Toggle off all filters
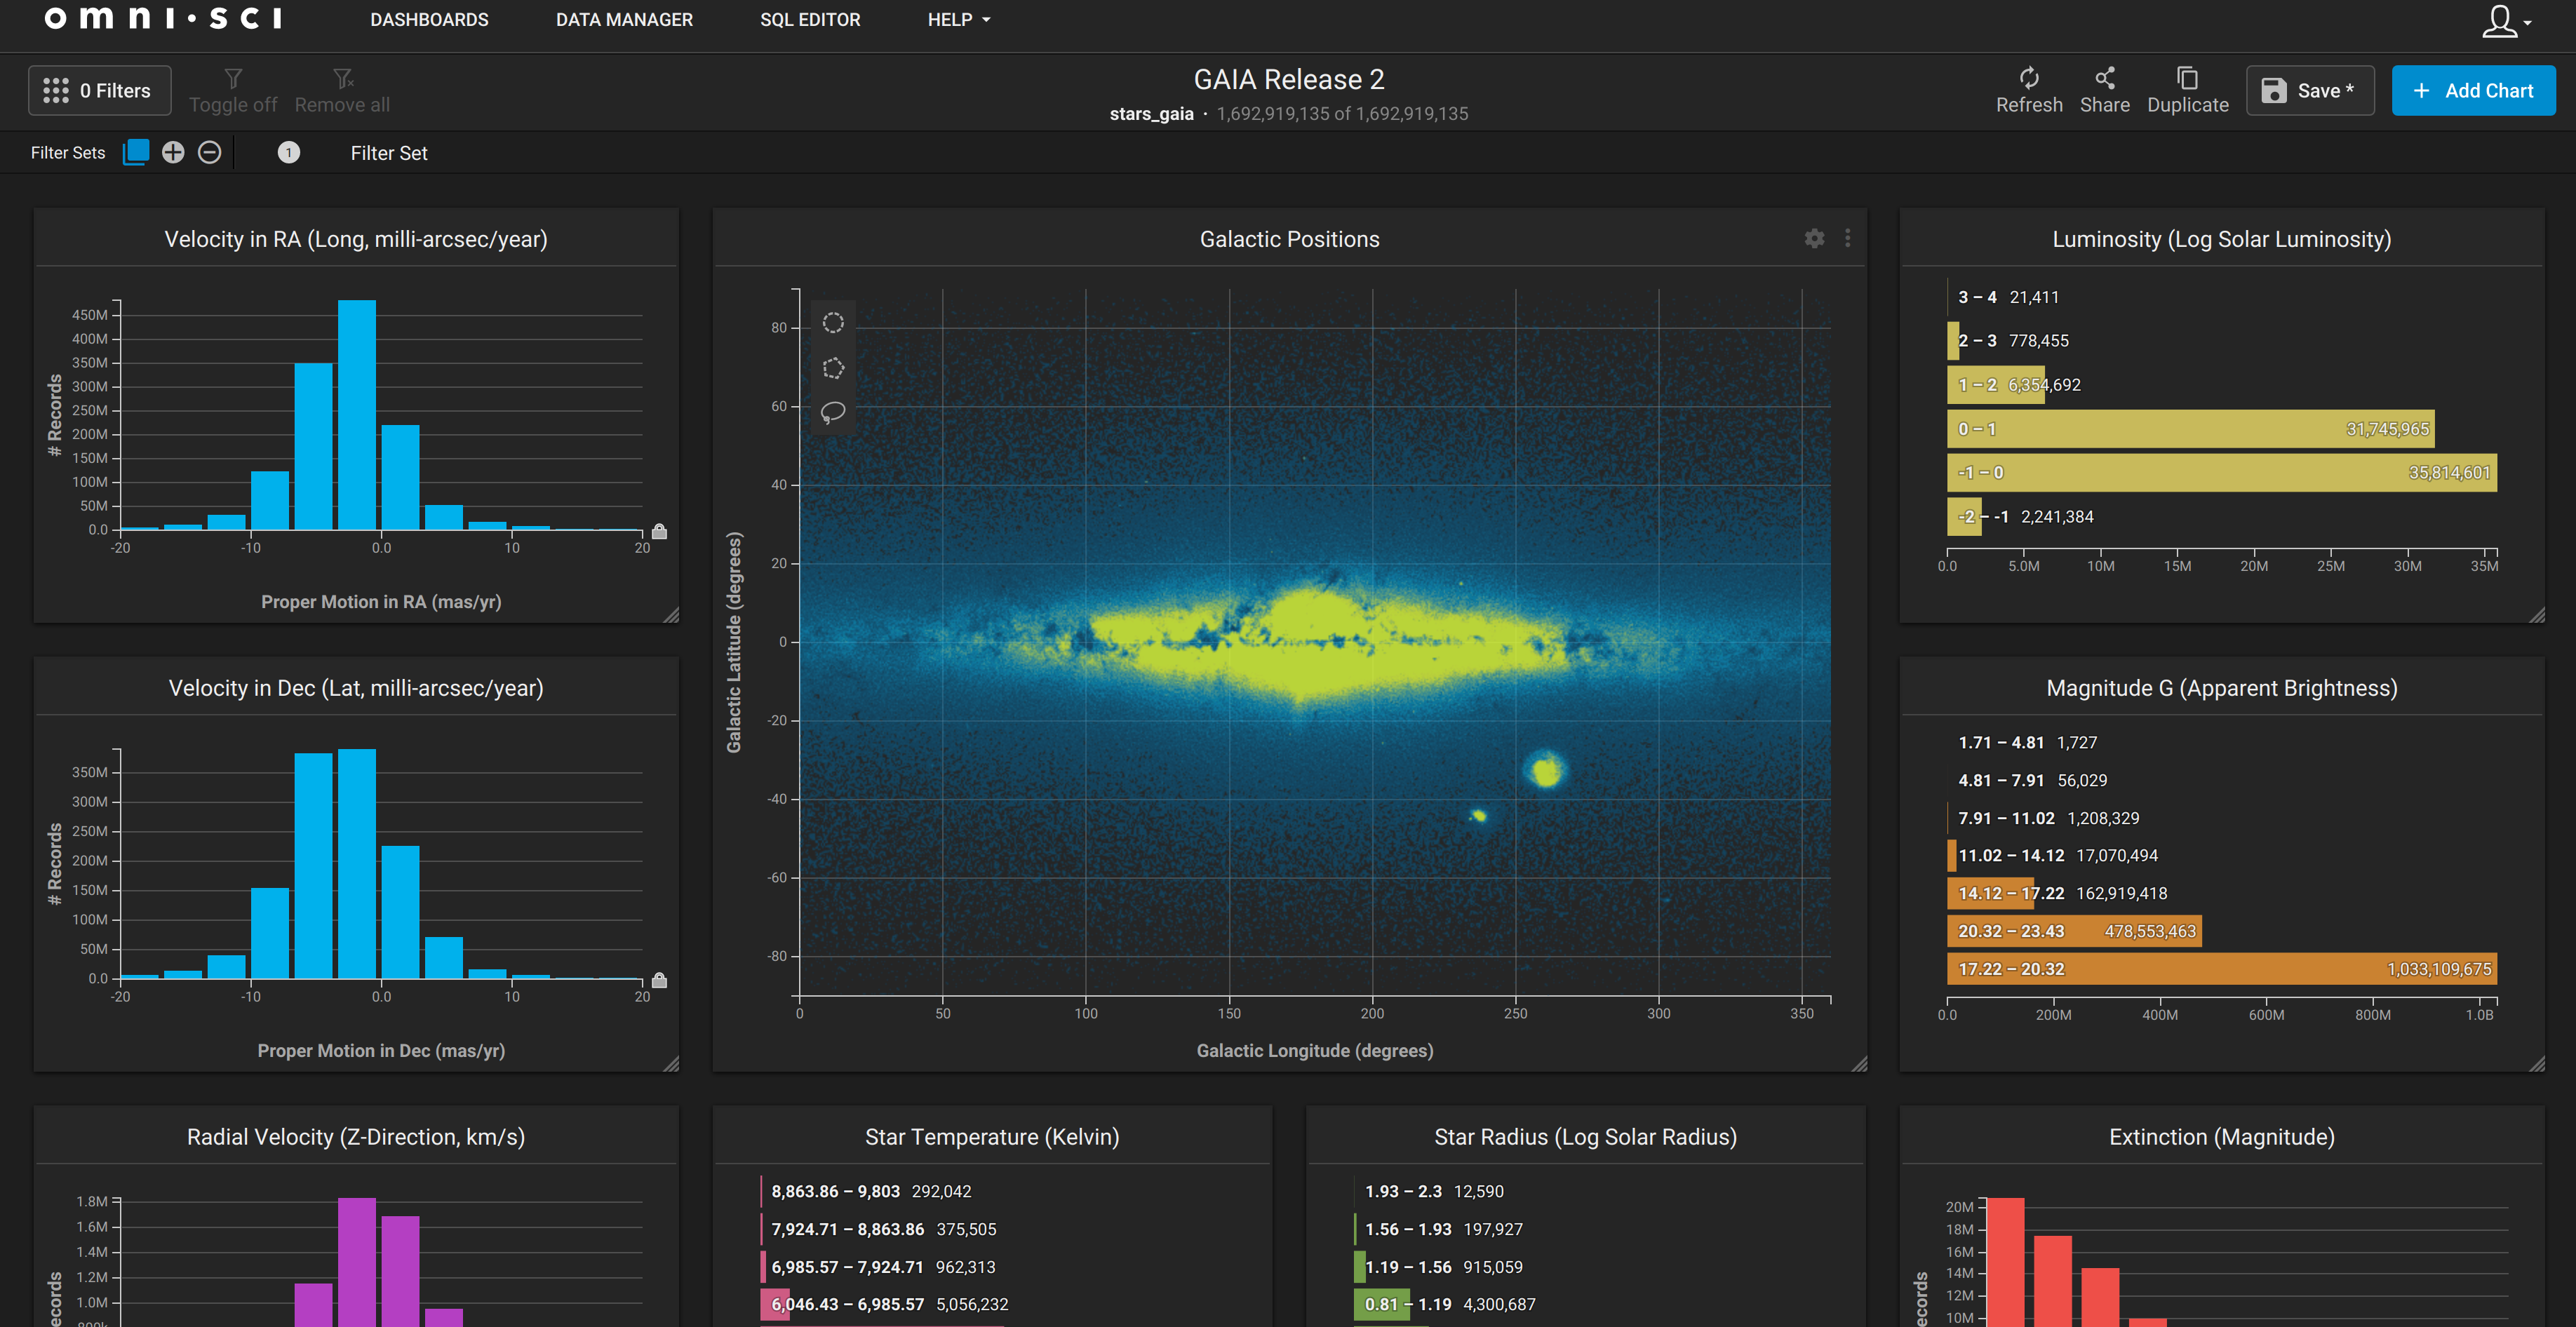The width and height of the screenshot is (2576, 1327). 233,91
